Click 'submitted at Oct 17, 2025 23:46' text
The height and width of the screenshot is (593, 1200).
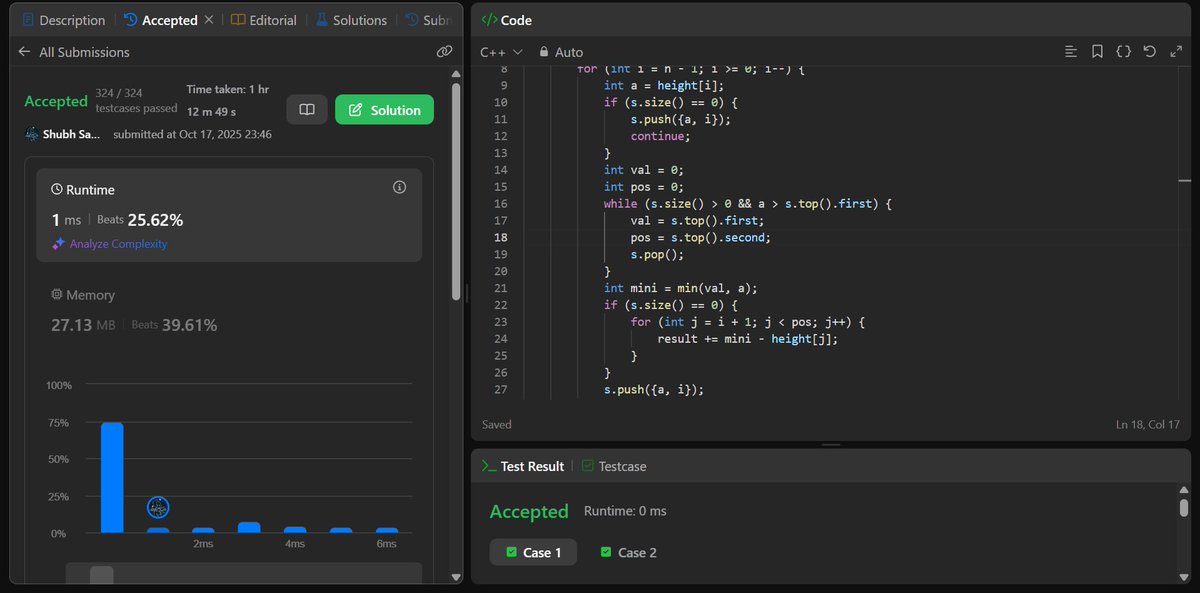coord(192,134)
